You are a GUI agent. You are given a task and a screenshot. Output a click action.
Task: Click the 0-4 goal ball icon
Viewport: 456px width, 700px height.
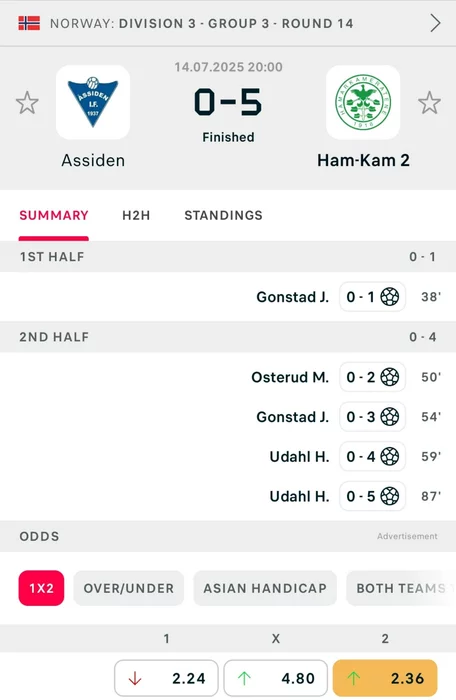(x=389, y=457)
